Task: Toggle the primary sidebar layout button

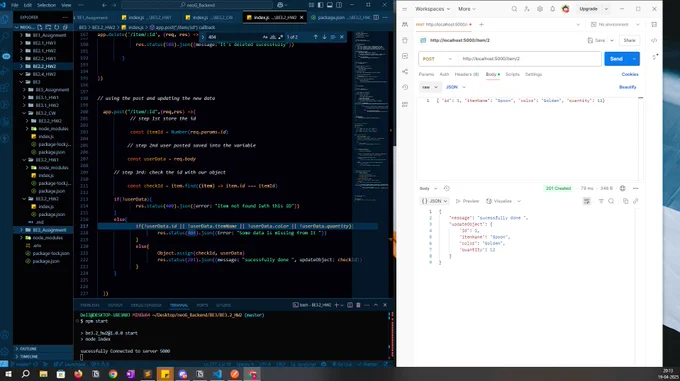Action: [x=320, y=5]
